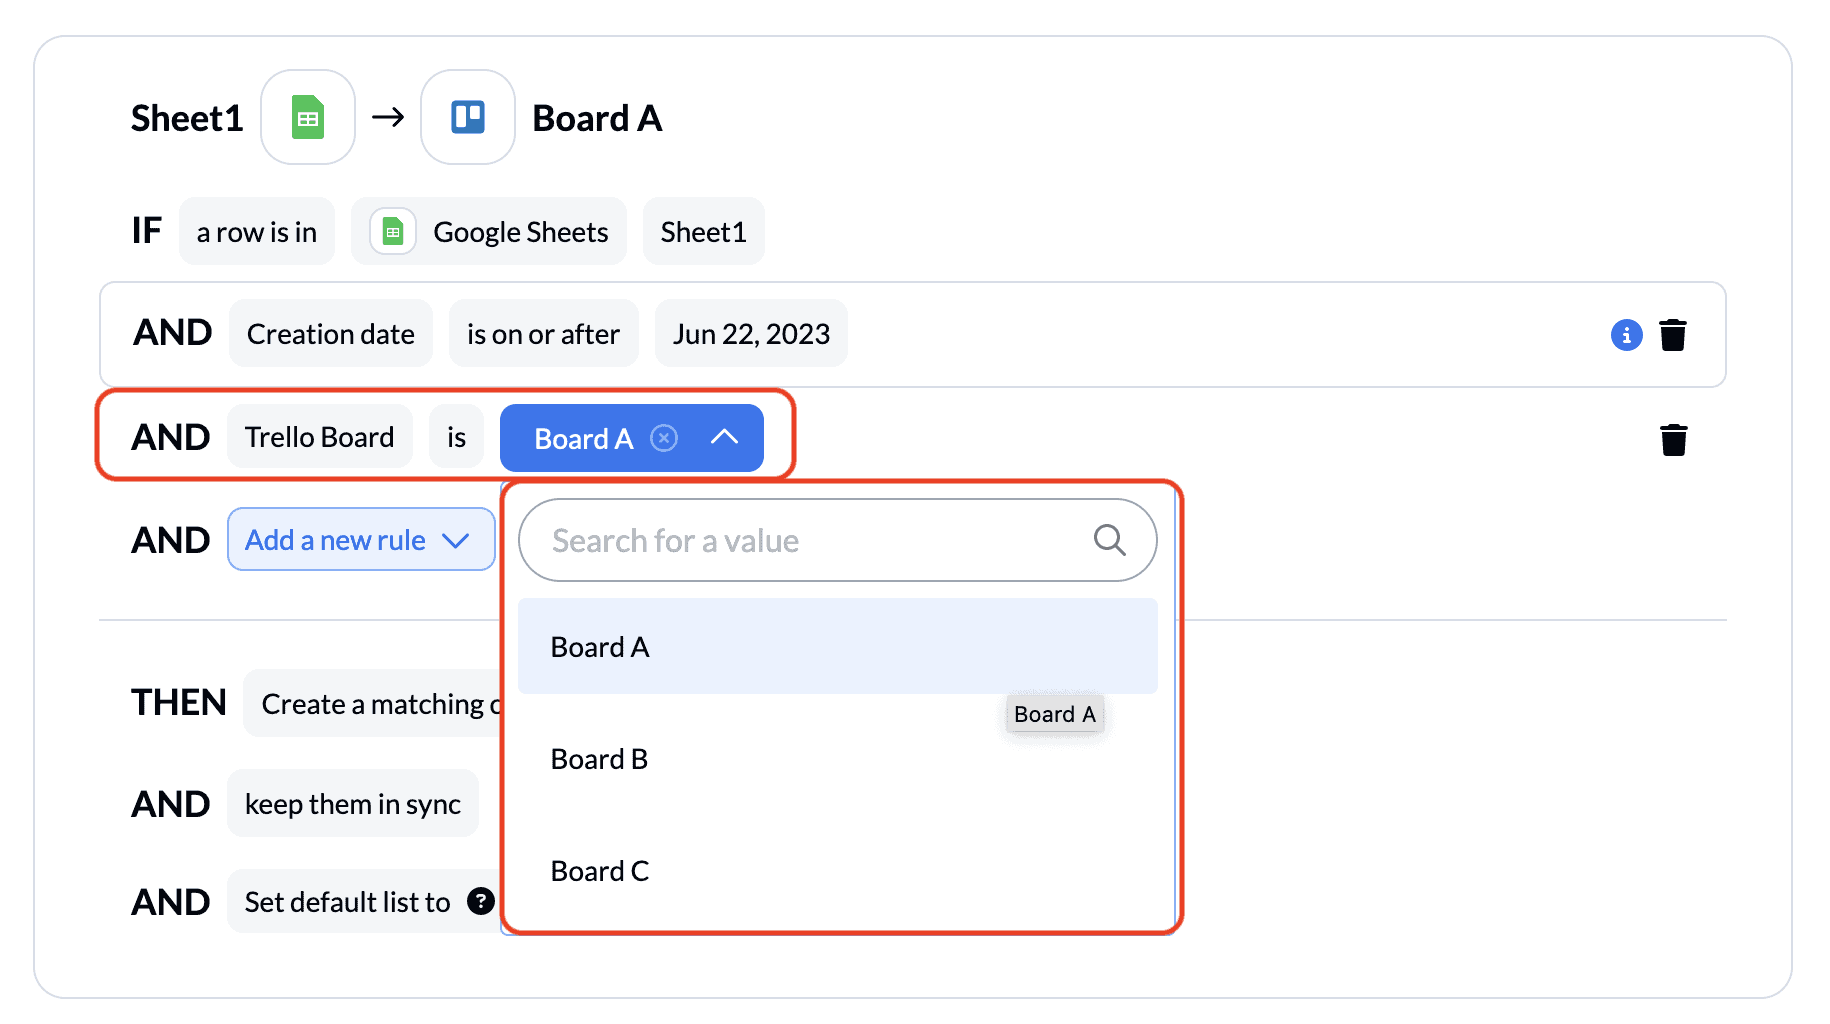This screenshot has height=1024, width=1830.
Task: Select Board A from the list
Action: pos(837,647)
